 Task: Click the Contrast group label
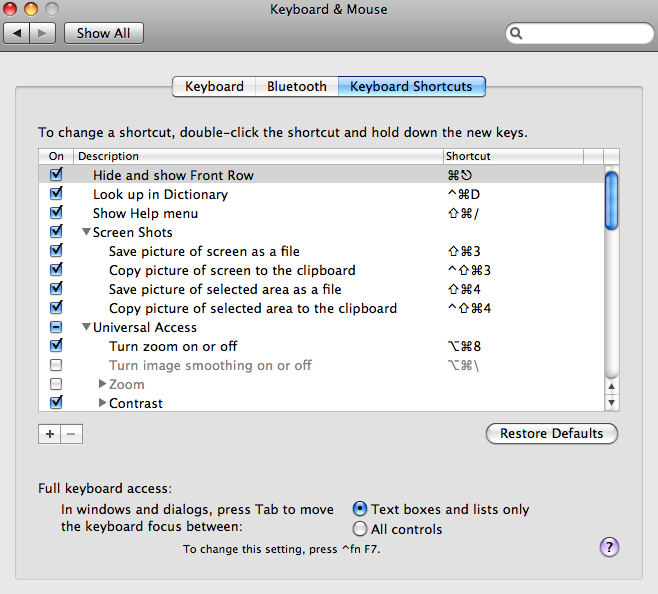tap(136, 403)
